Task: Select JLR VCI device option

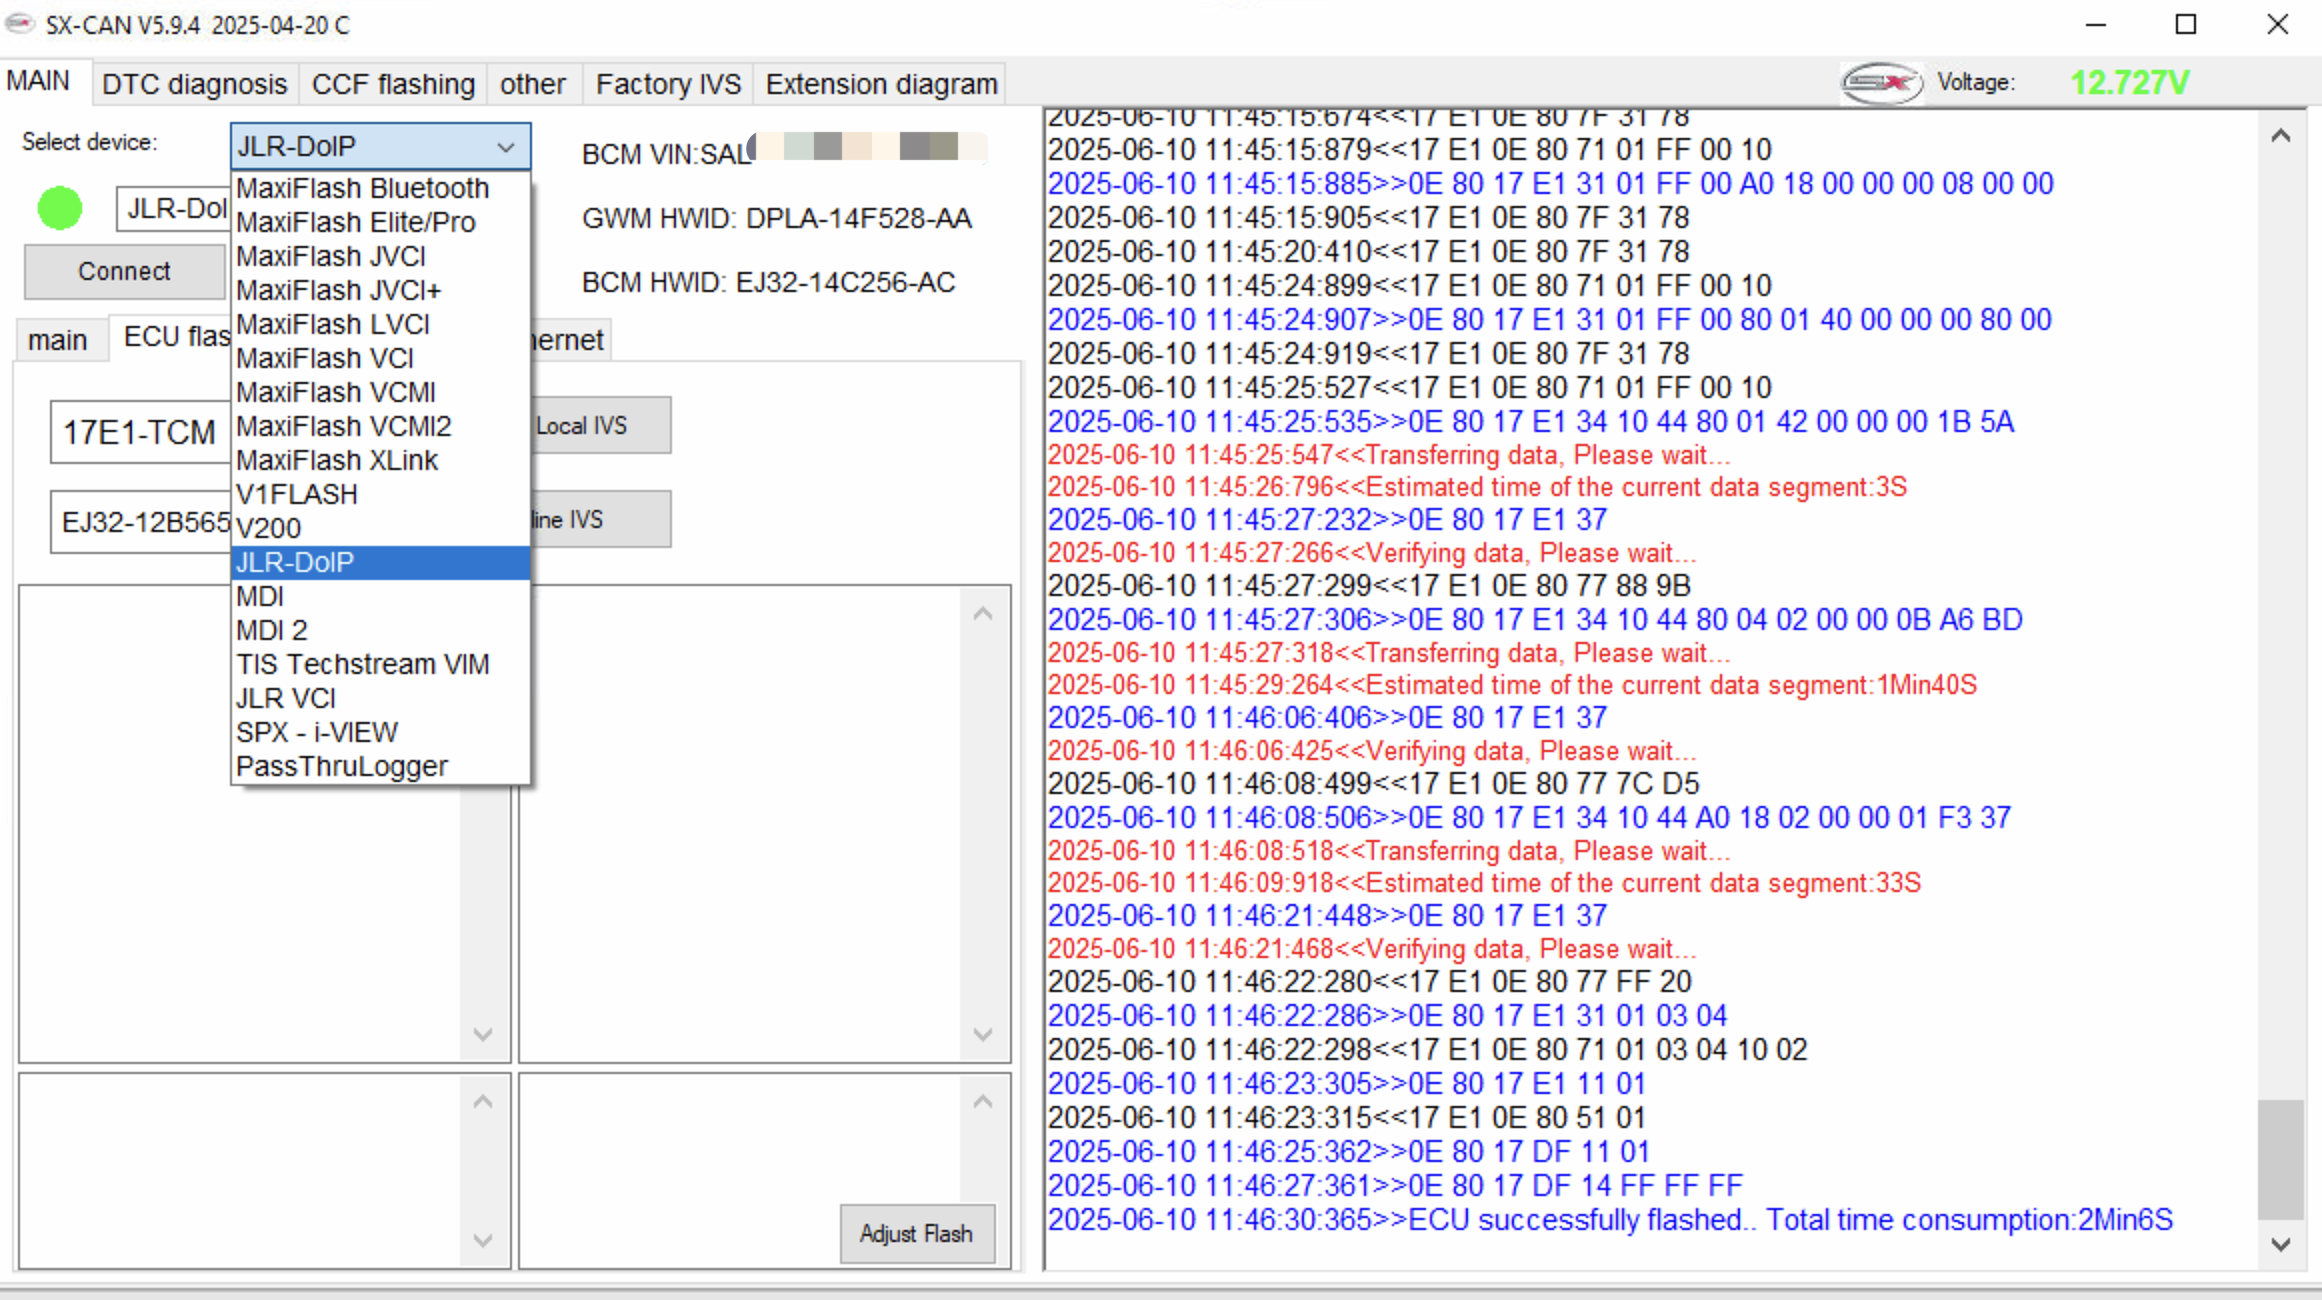Action: coord(380,698)
